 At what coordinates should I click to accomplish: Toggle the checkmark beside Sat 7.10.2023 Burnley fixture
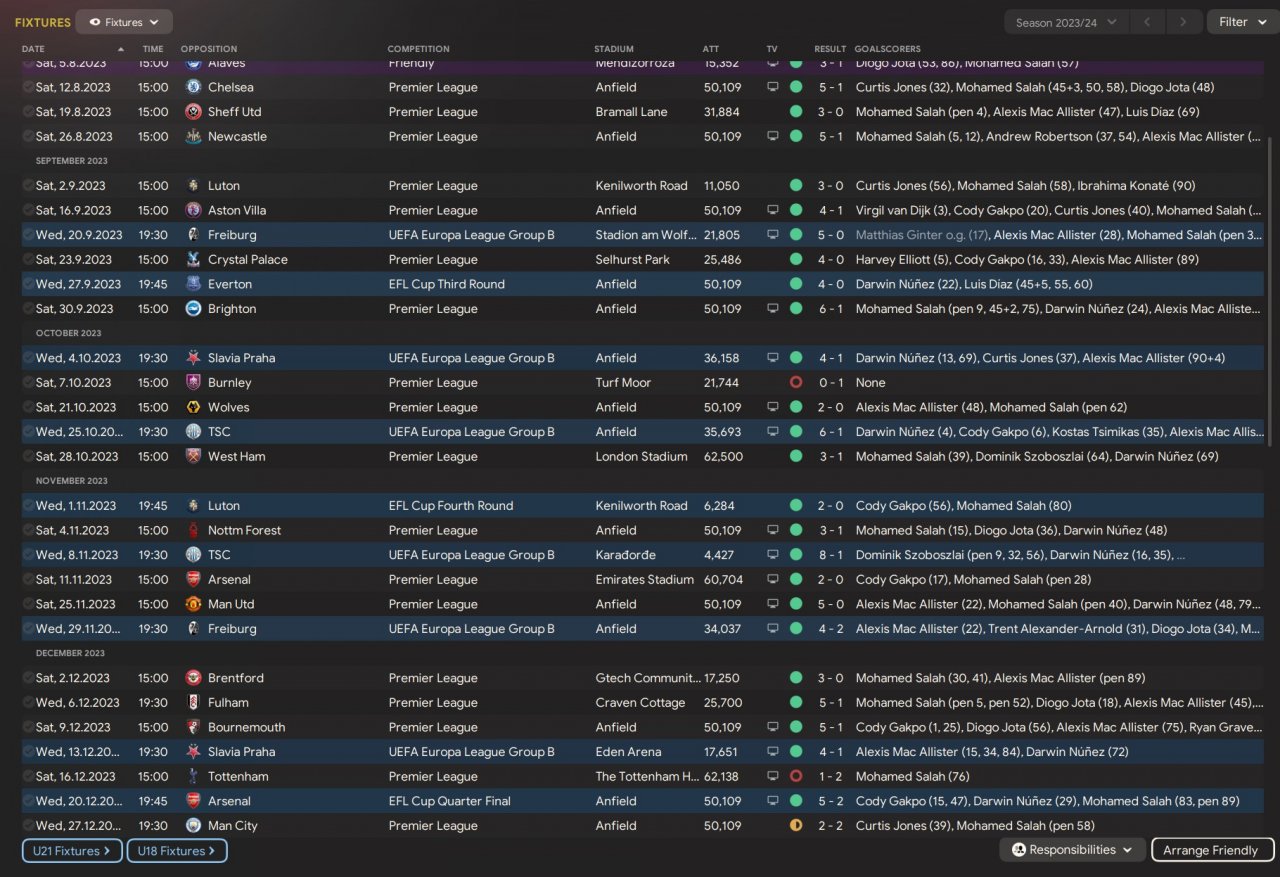28,382
